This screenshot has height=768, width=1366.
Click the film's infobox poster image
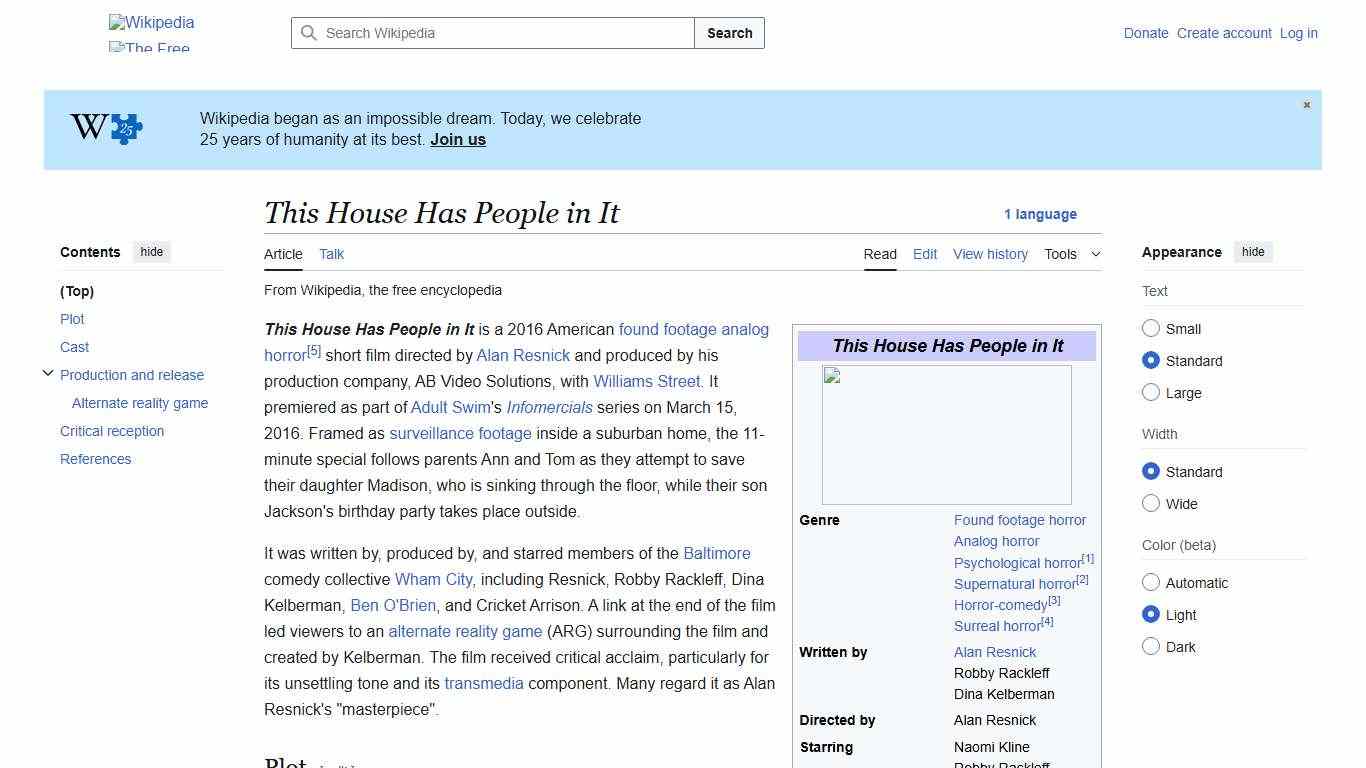946,434
